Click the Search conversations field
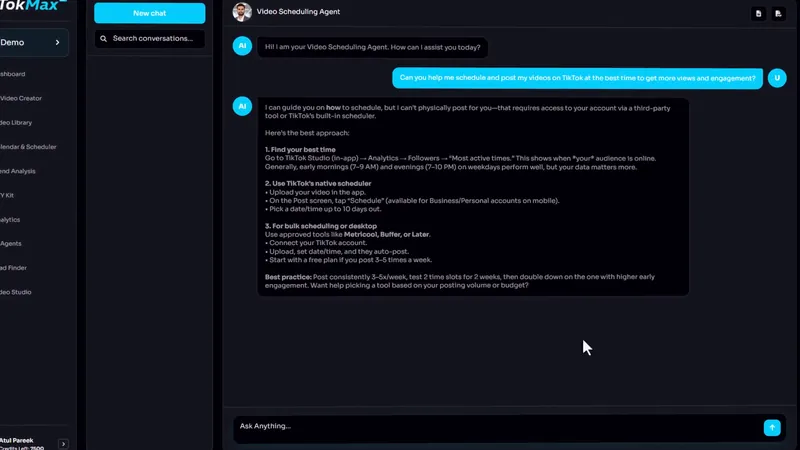The image size is (800, 450). 149,39
